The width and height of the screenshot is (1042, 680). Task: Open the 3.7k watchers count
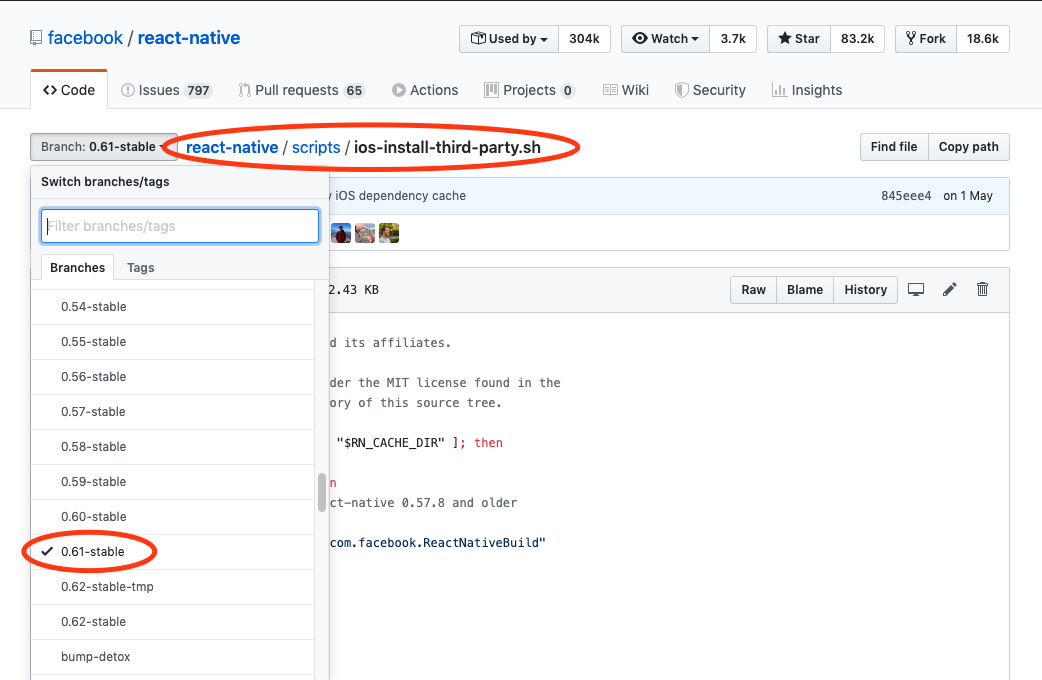[x=733, y=39]
